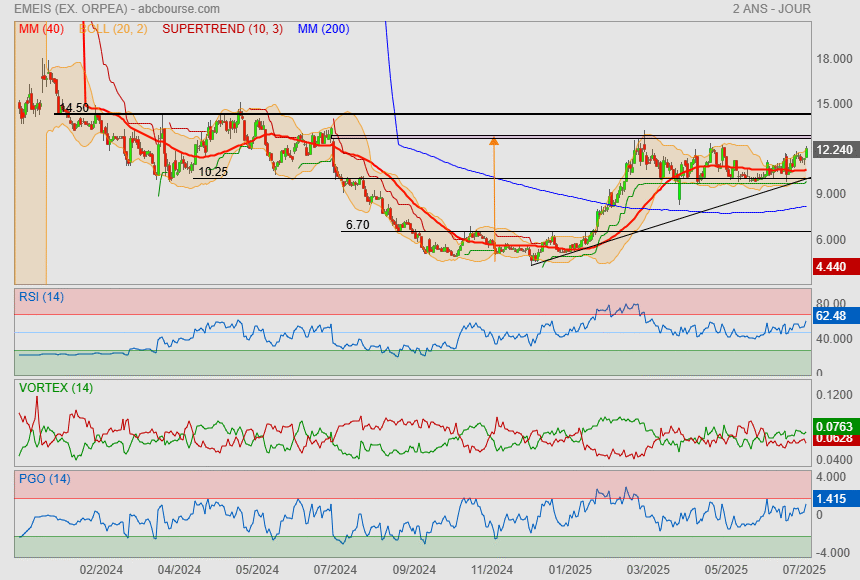Click the 05/2024 date axis label
The image size is (860, 580).
click(258, 570)
